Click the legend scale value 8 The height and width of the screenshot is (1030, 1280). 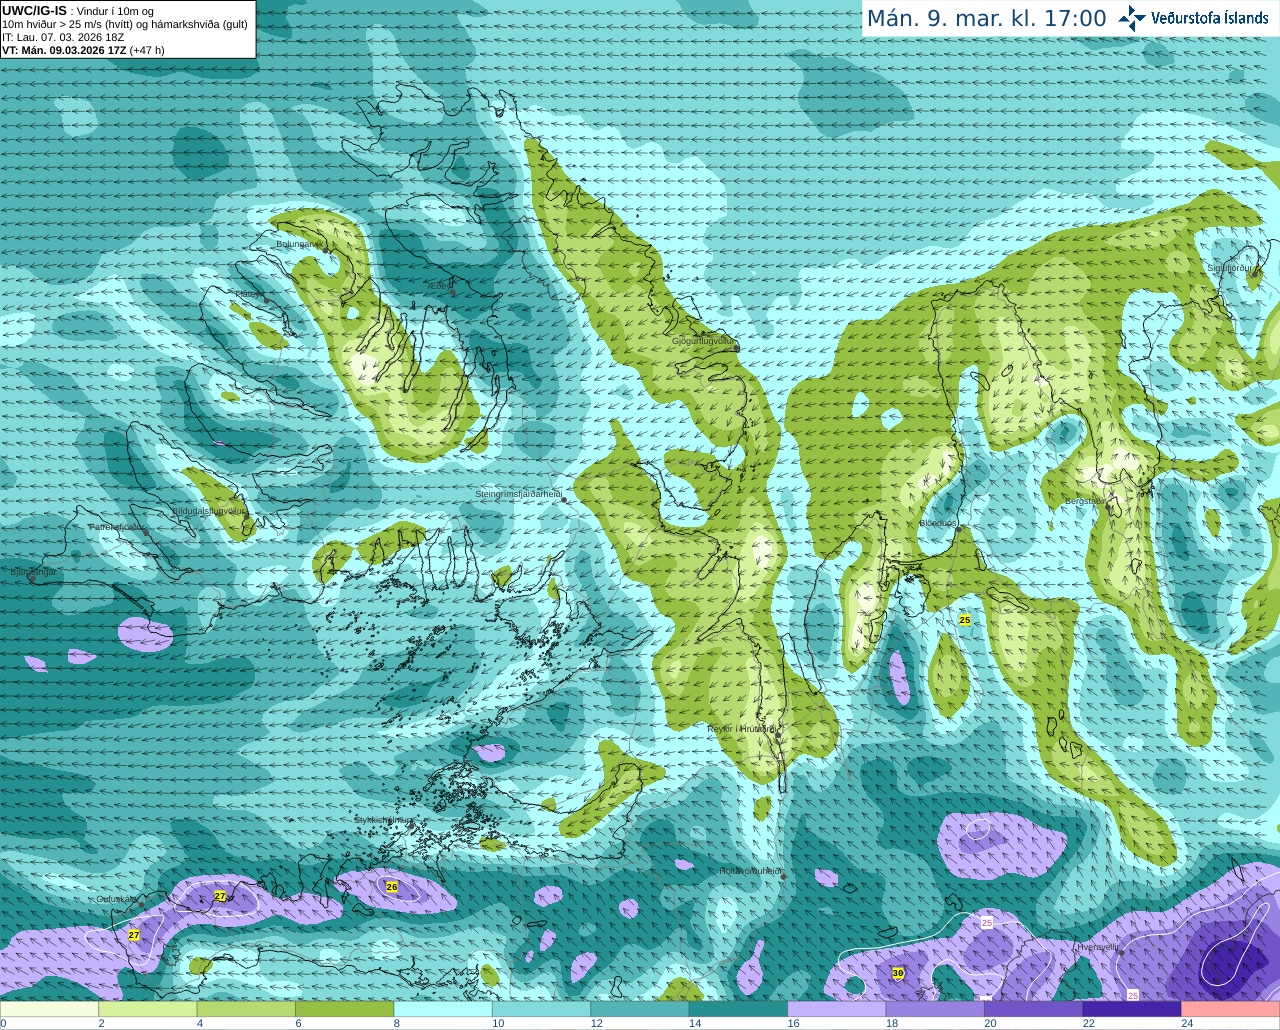click(396, 1023)
